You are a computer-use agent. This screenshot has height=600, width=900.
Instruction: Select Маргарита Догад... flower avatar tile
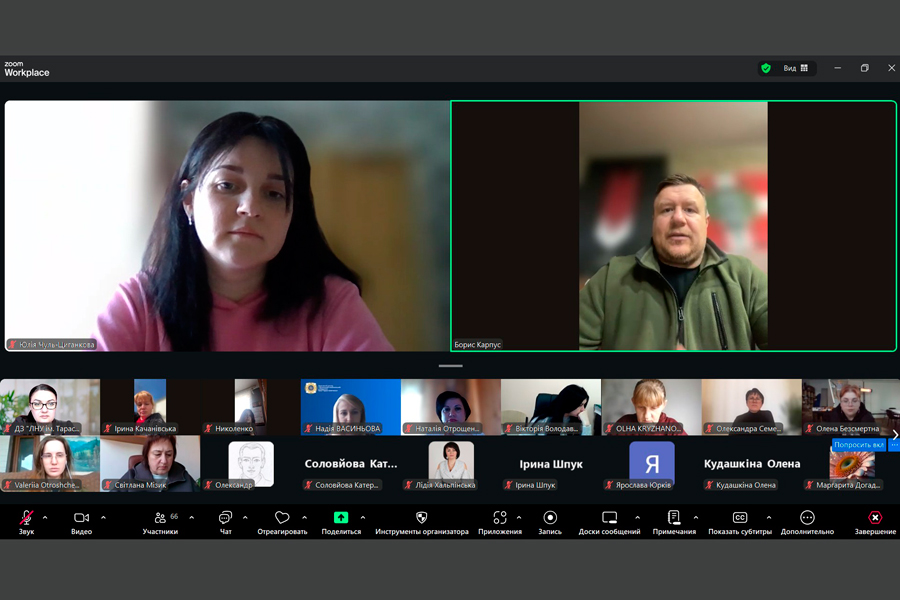[851, 463]
